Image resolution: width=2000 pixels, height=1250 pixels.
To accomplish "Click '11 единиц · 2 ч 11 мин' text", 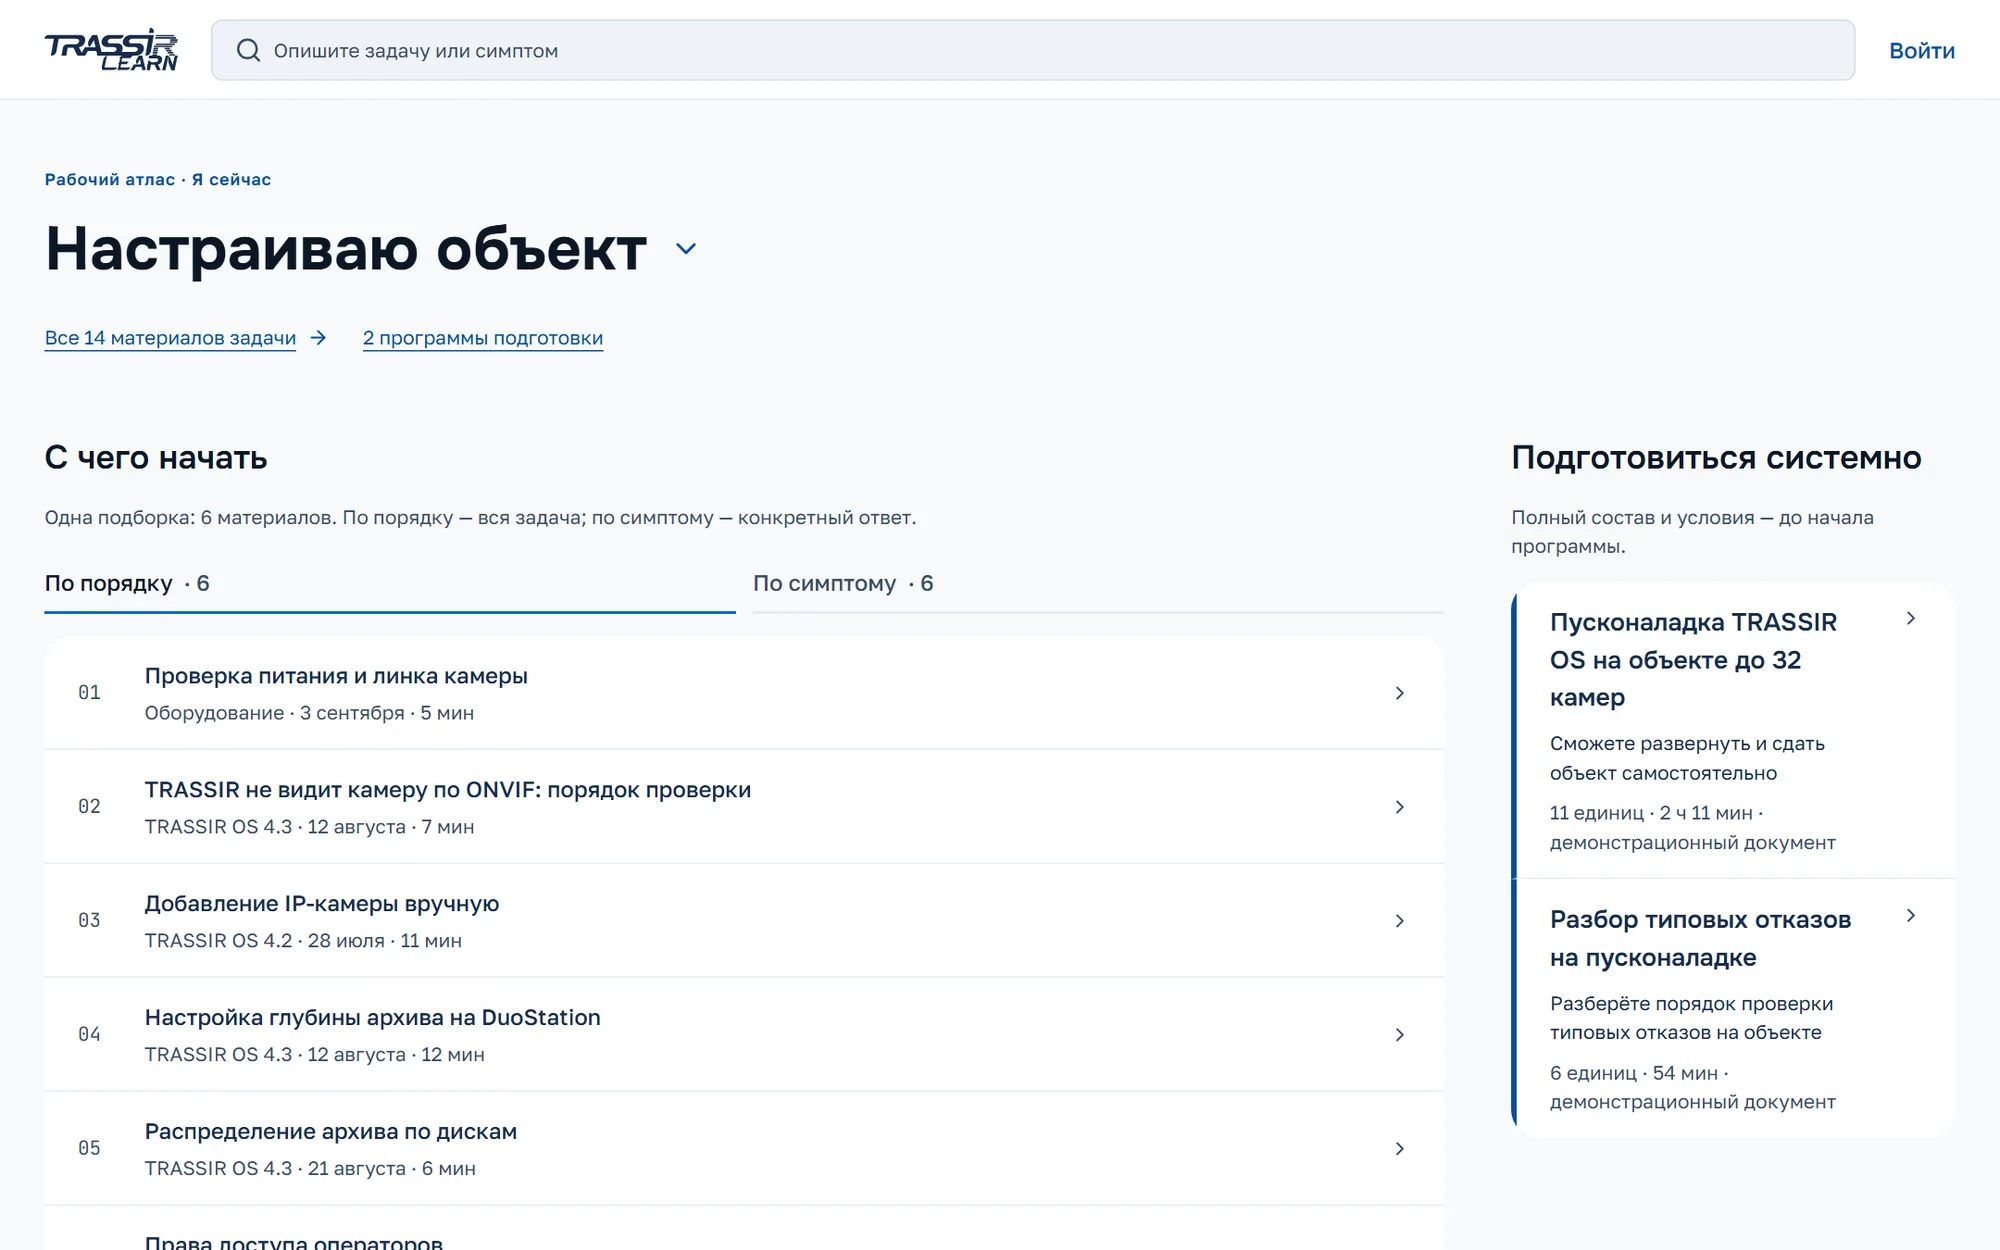I will [x=1651, y=814].
